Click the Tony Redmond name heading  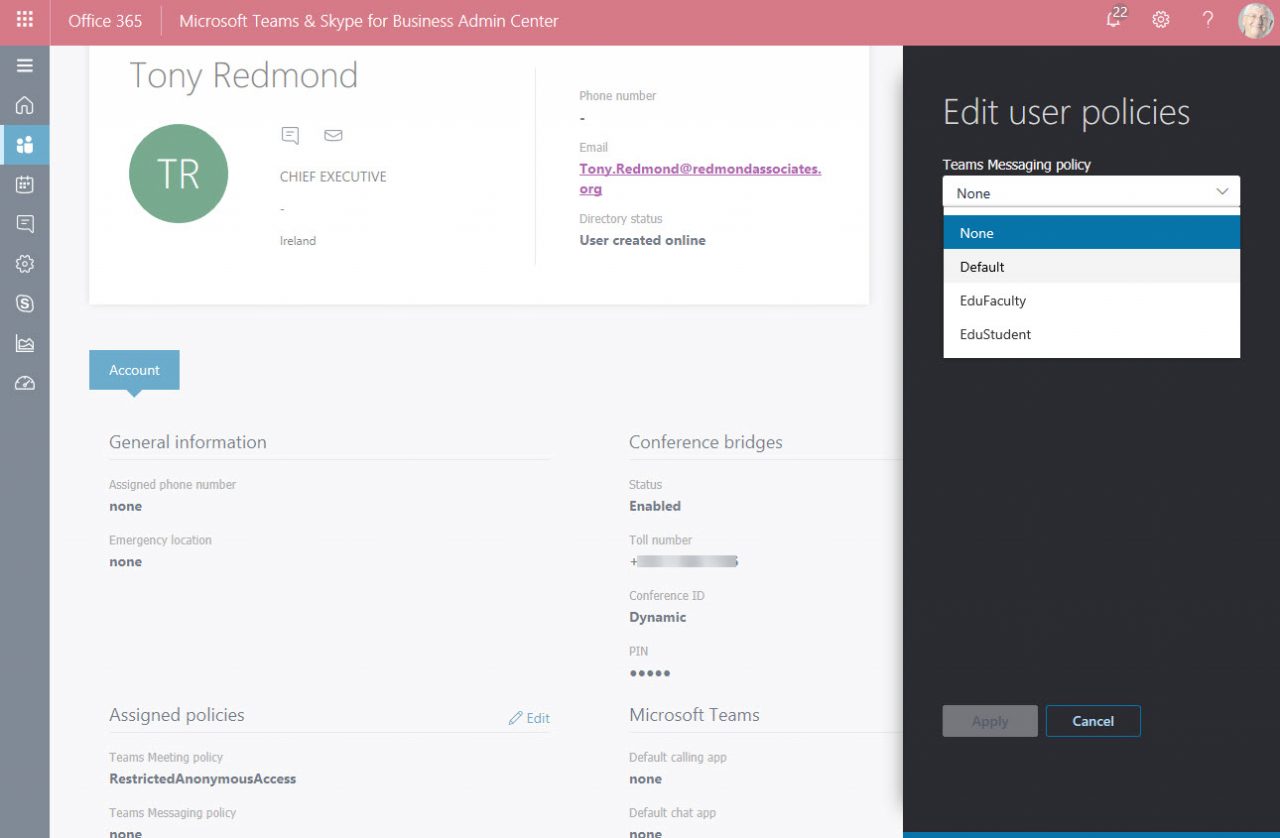[x=243, y=76]
